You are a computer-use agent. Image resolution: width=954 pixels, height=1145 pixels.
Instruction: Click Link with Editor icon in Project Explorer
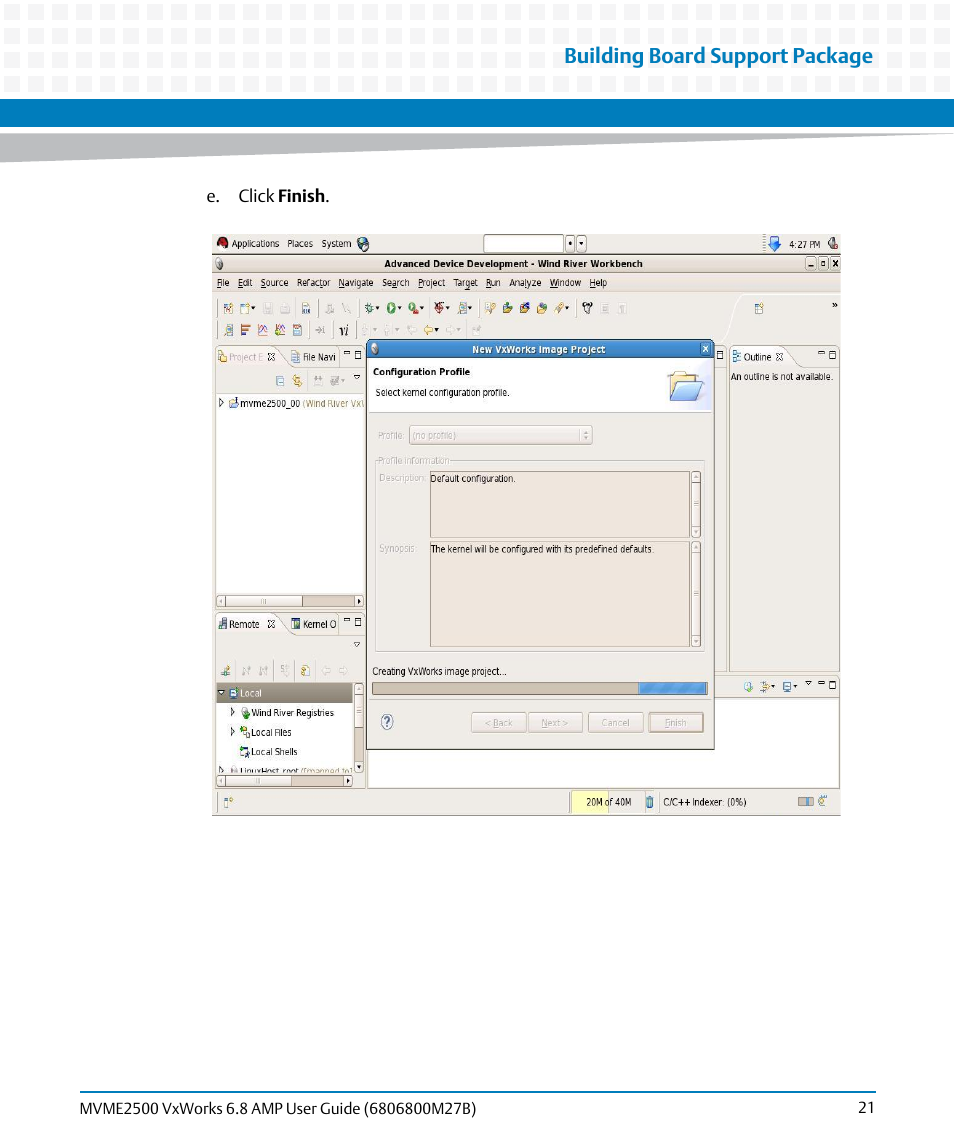pos(297,380)
